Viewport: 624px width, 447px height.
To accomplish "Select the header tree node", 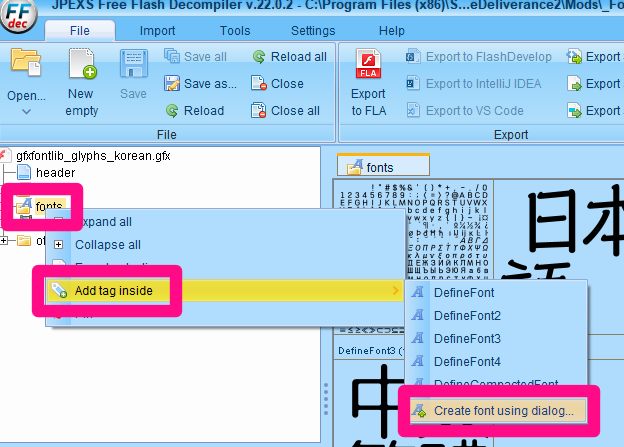I will coord(55,172).
